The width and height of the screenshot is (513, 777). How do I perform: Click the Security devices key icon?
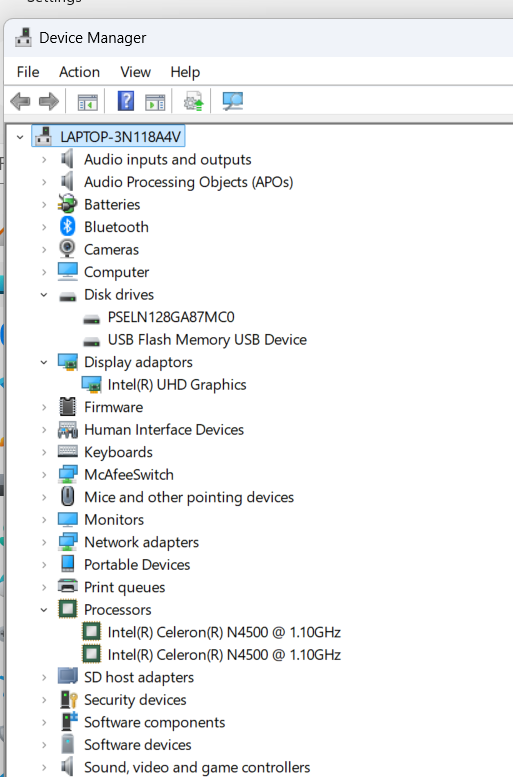coord(68,699)
